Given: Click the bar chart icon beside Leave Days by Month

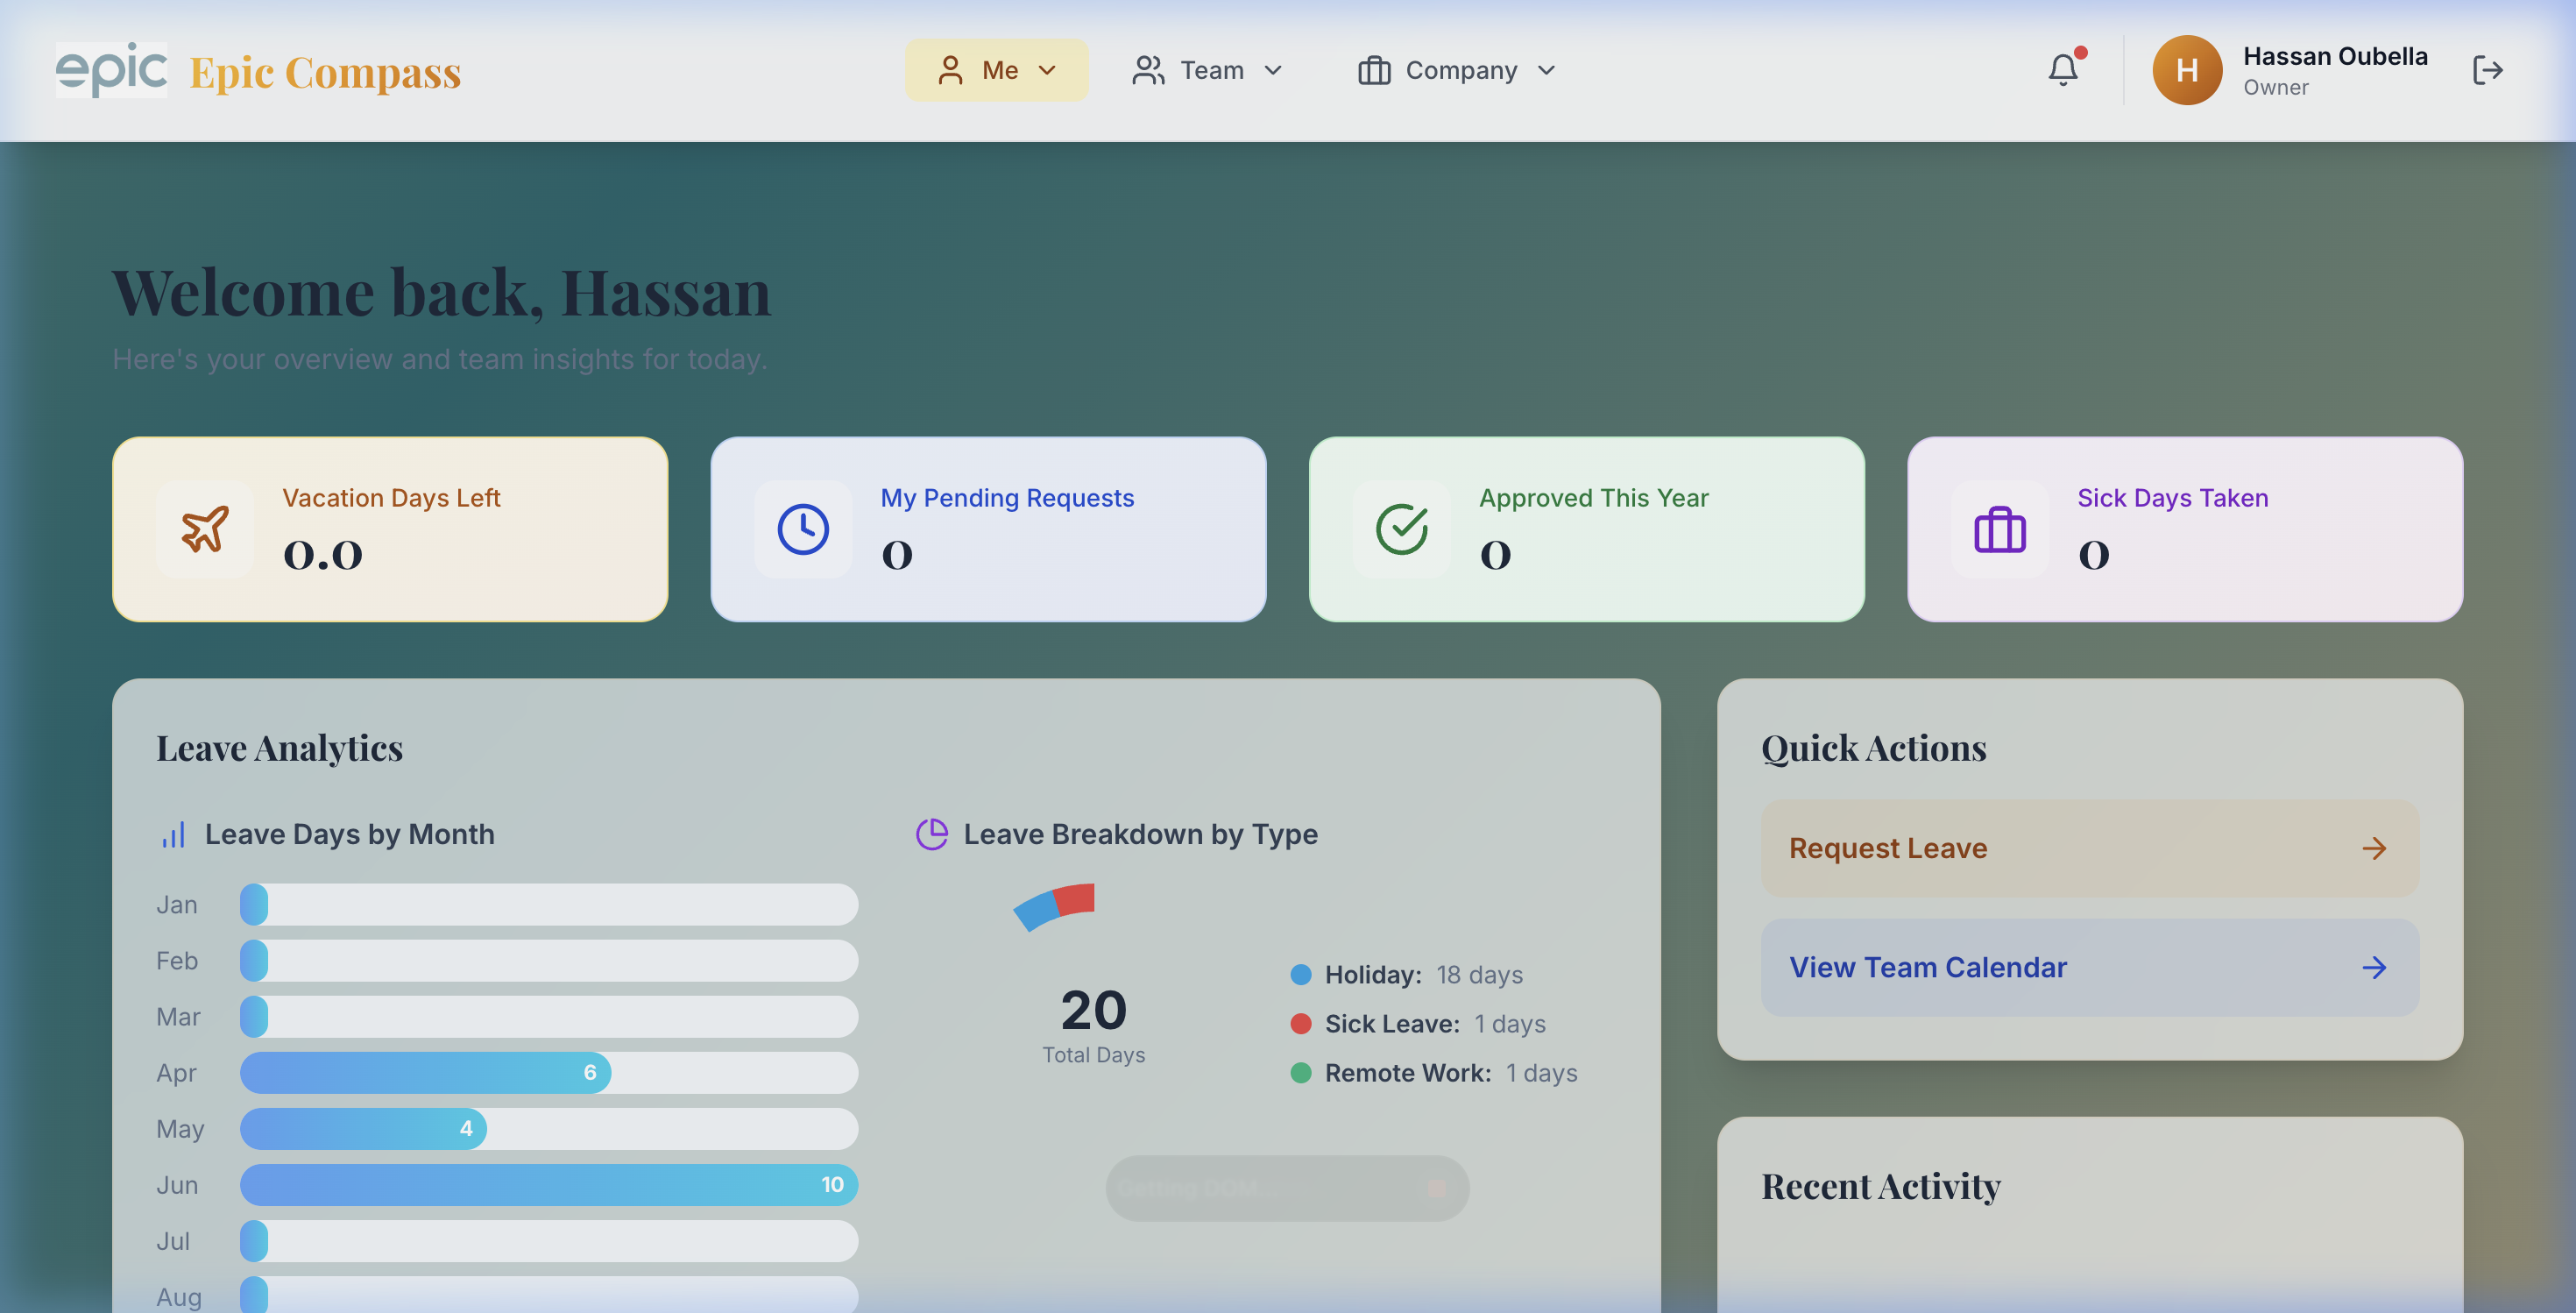Looking at the screenshot, I should click(x=173, y=835).
